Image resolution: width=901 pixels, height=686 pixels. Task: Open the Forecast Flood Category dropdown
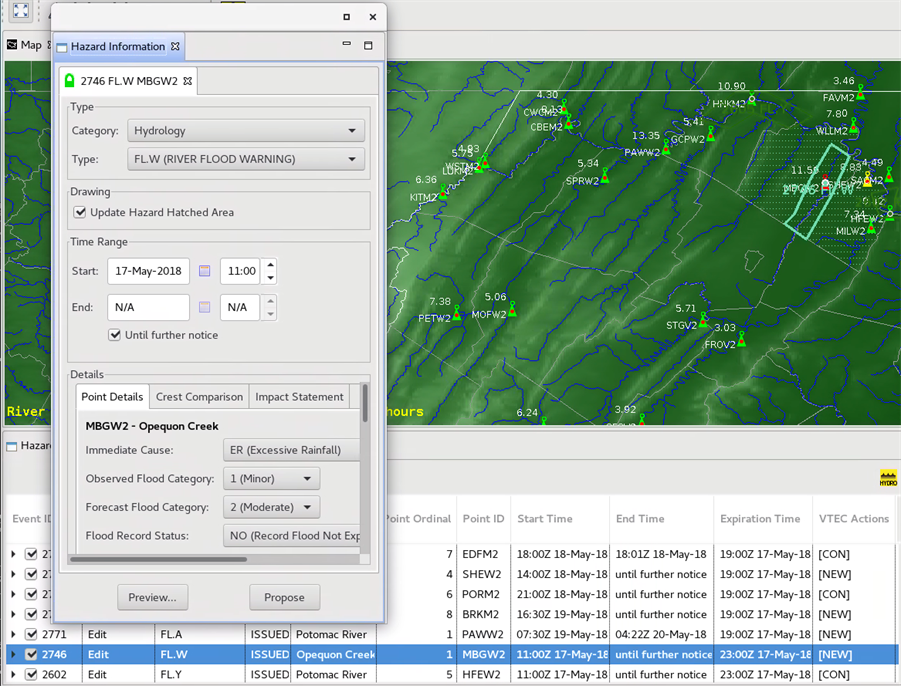click(271, 507)
